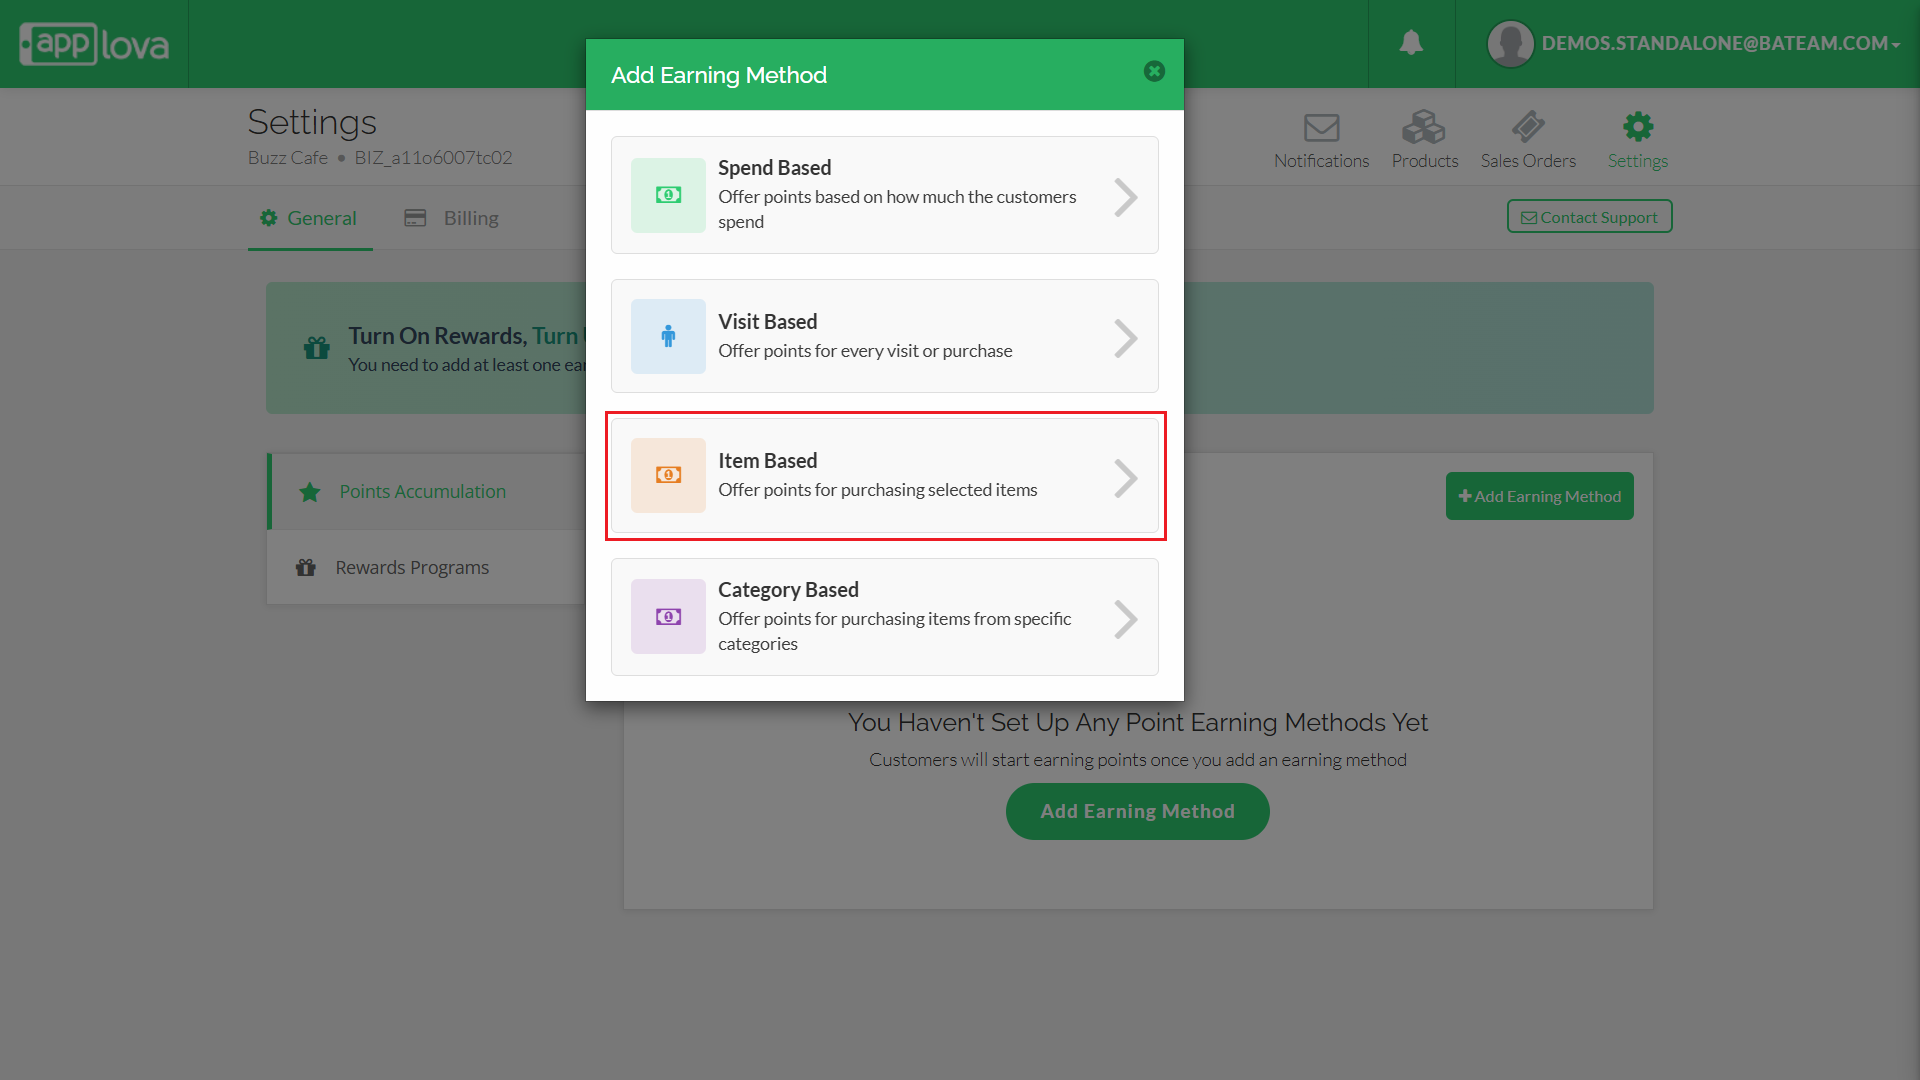Viewport: 1920px width, 1080px height.
Task: Select the Spend Based earning method title
Action: pos(774,167)
